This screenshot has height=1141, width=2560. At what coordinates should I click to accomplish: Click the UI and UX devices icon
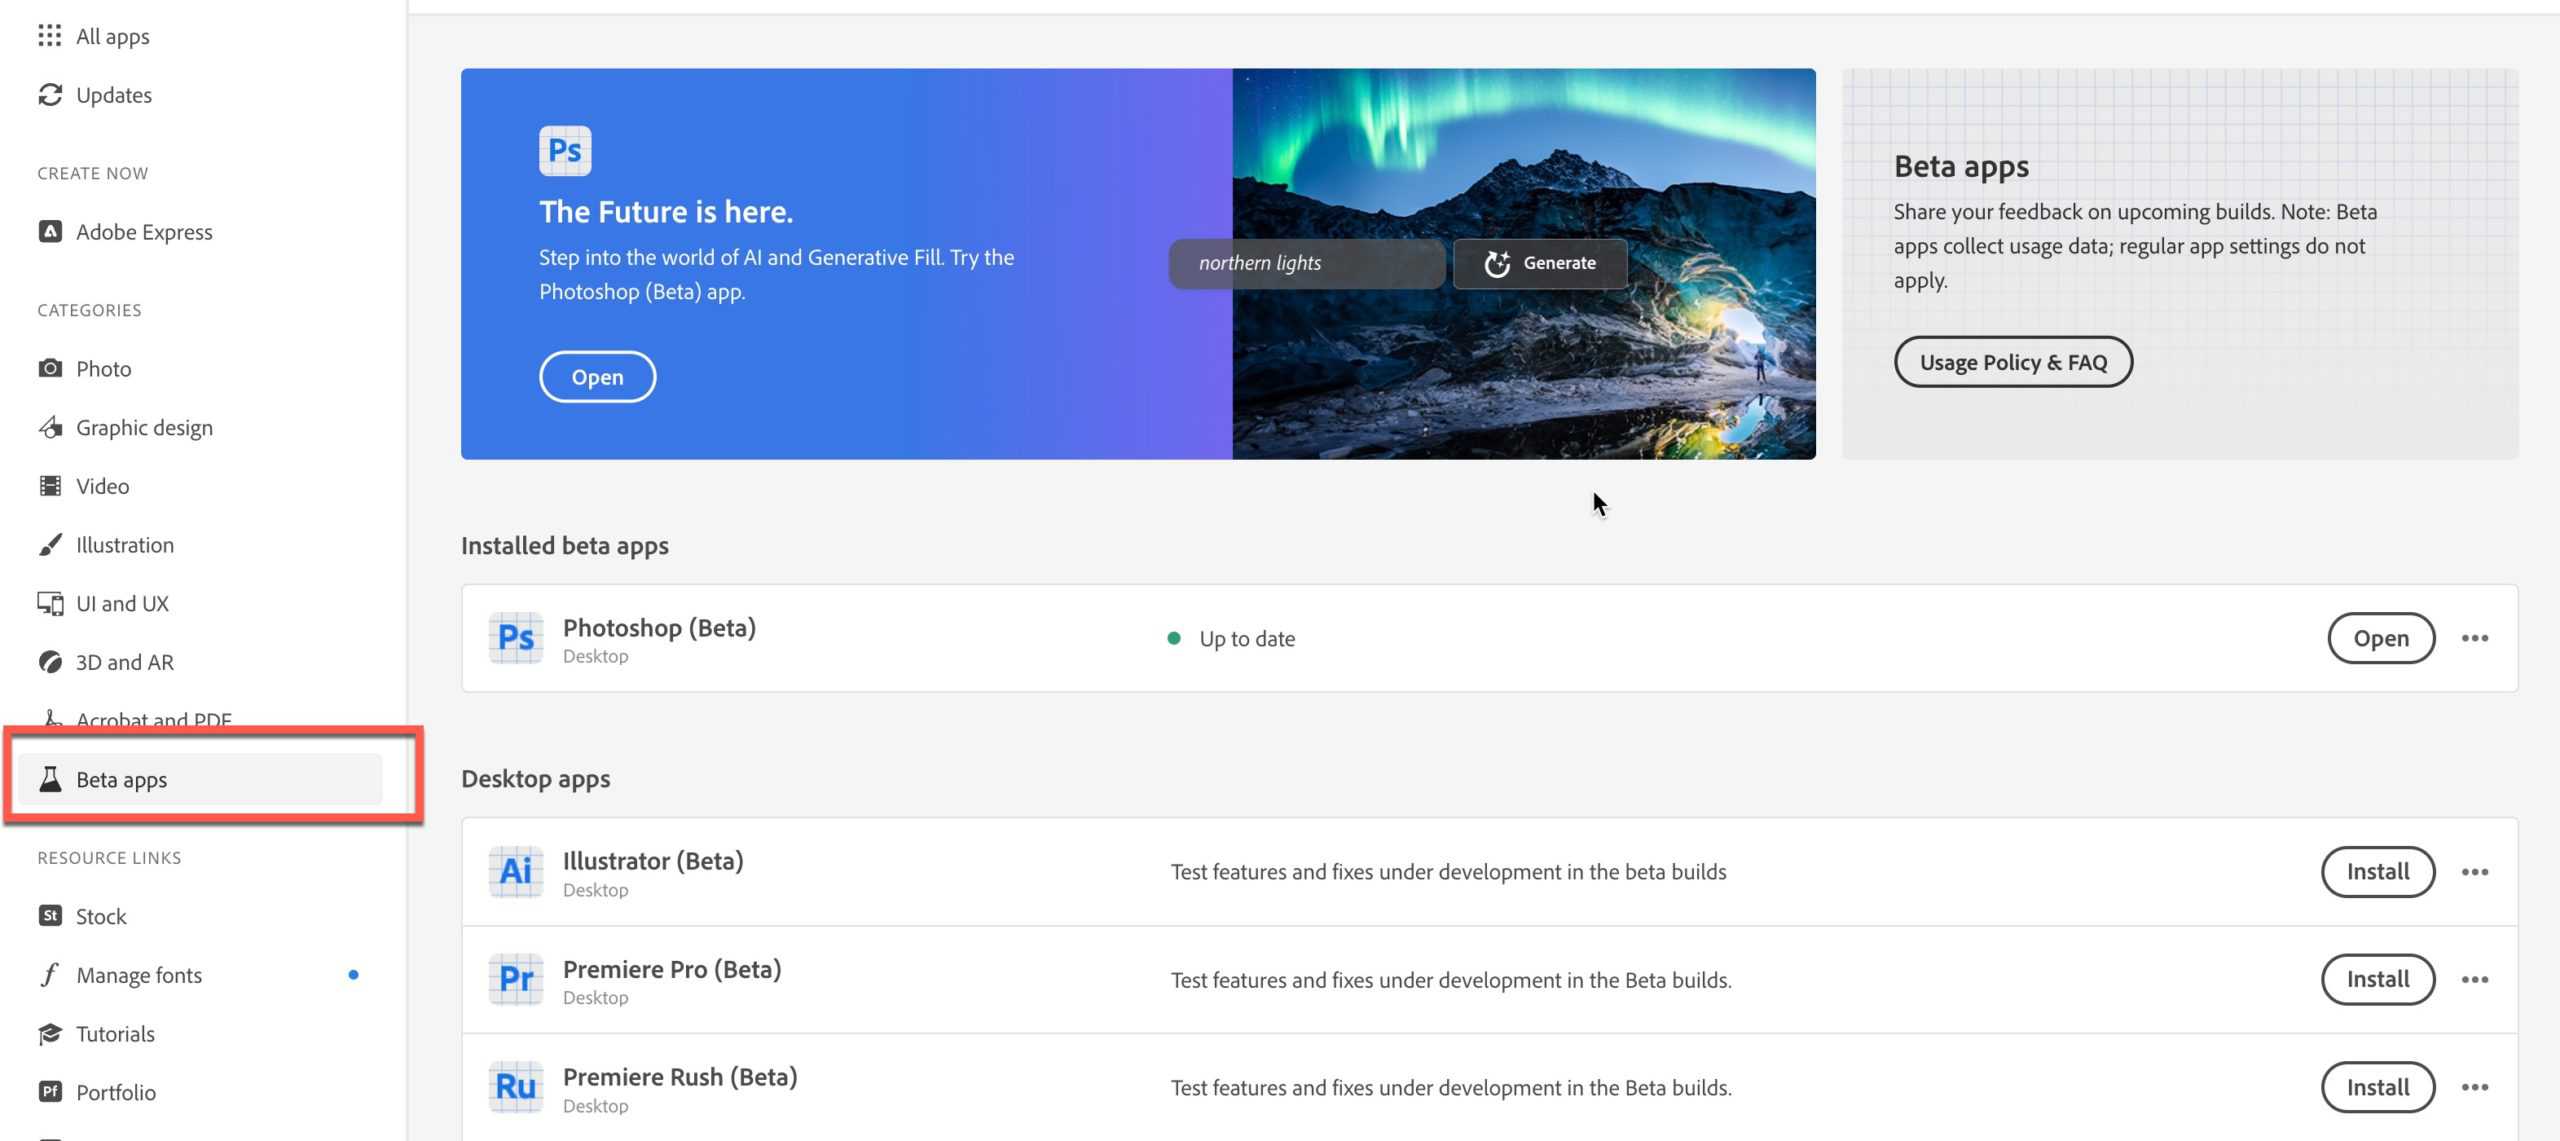50,604
